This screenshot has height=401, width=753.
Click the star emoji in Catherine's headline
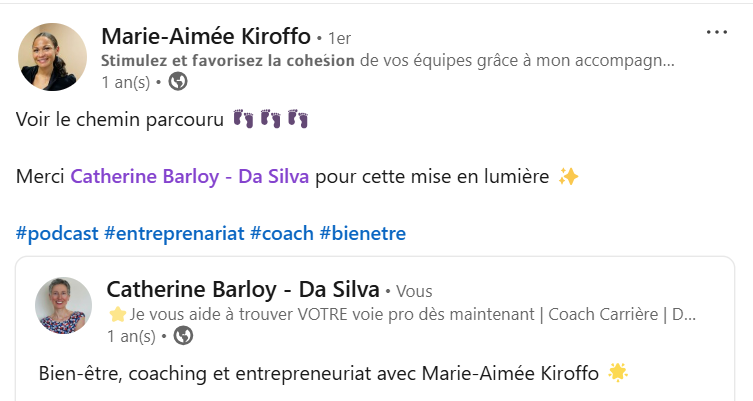pyautogui.click(x=117, y=315)
